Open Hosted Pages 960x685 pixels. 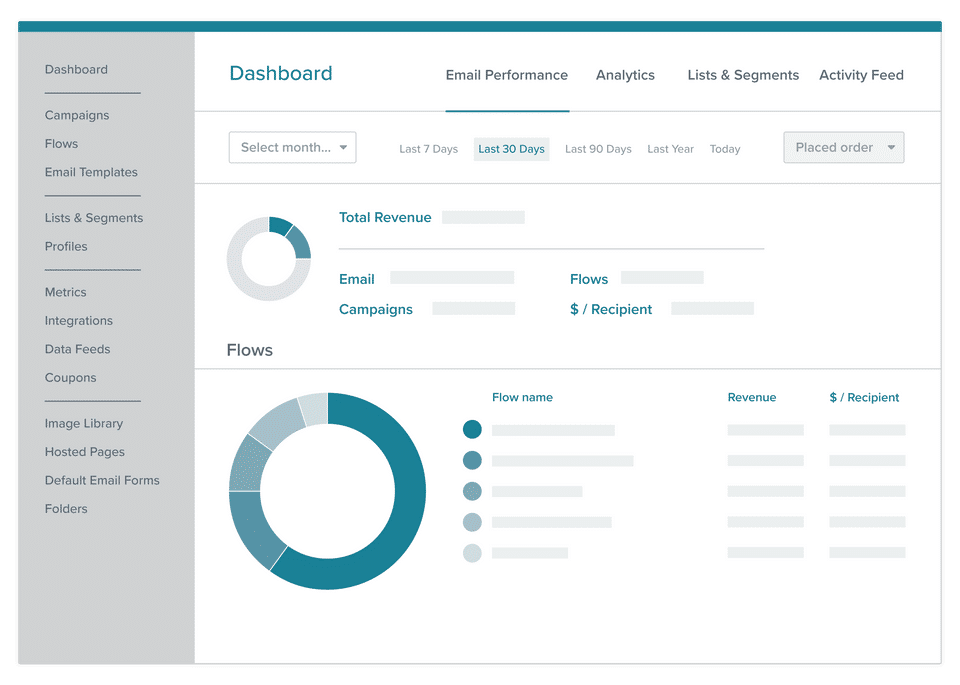coord(84,452)
